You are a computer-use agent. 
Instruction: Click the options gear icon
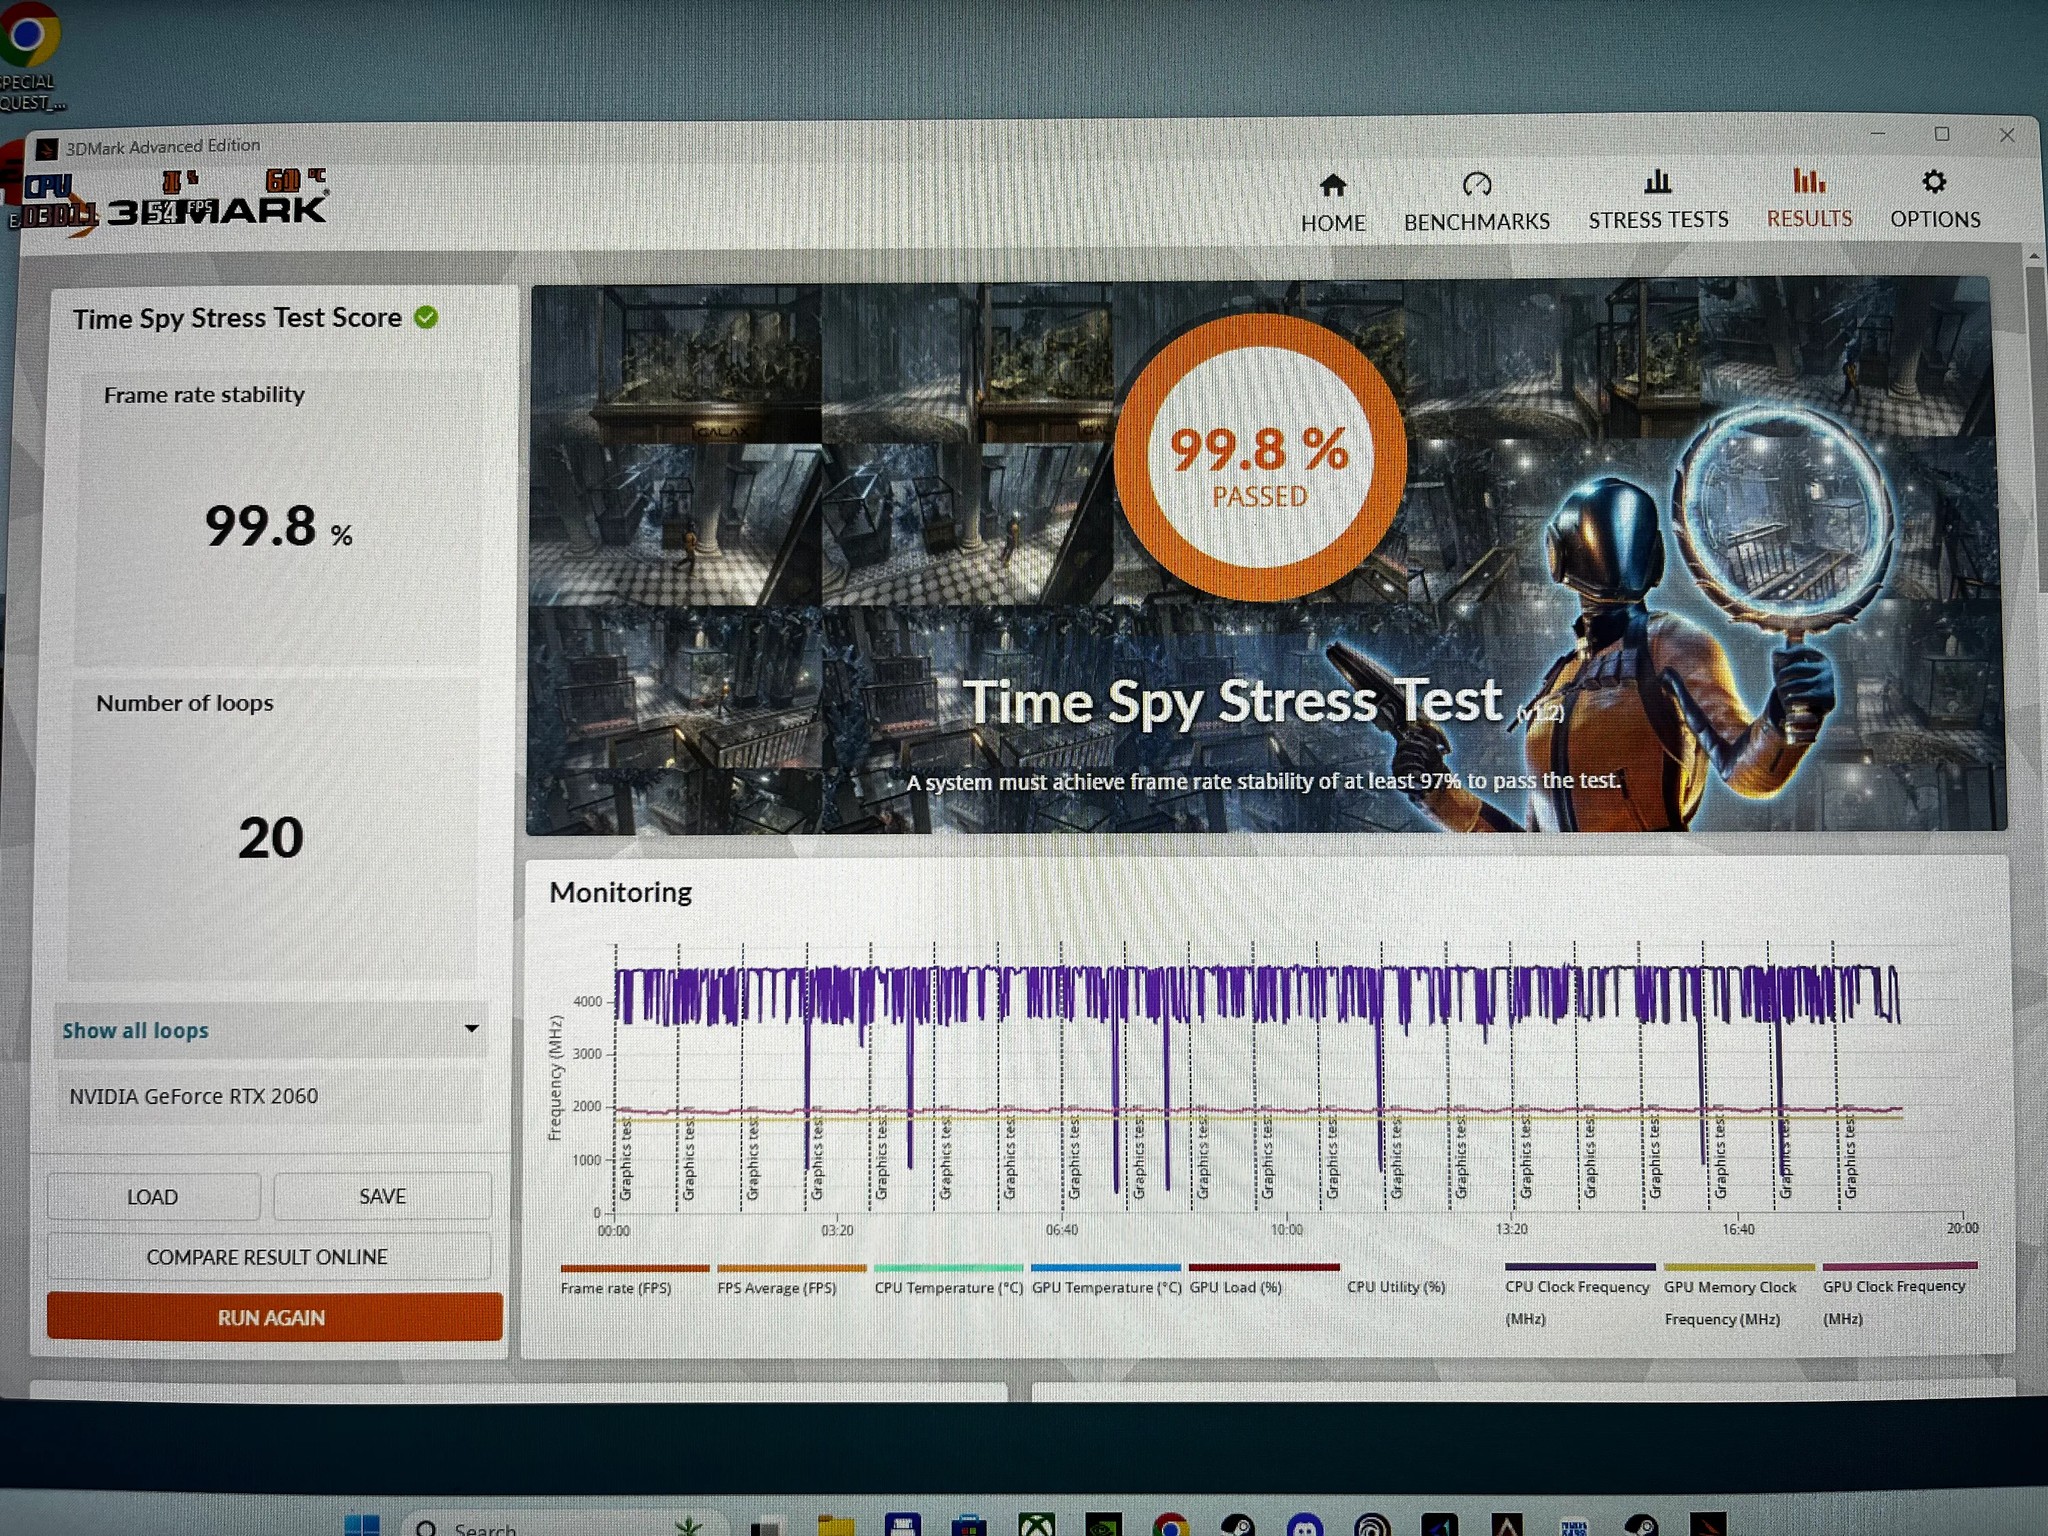pyautogui.click(x=1935, y=181)
